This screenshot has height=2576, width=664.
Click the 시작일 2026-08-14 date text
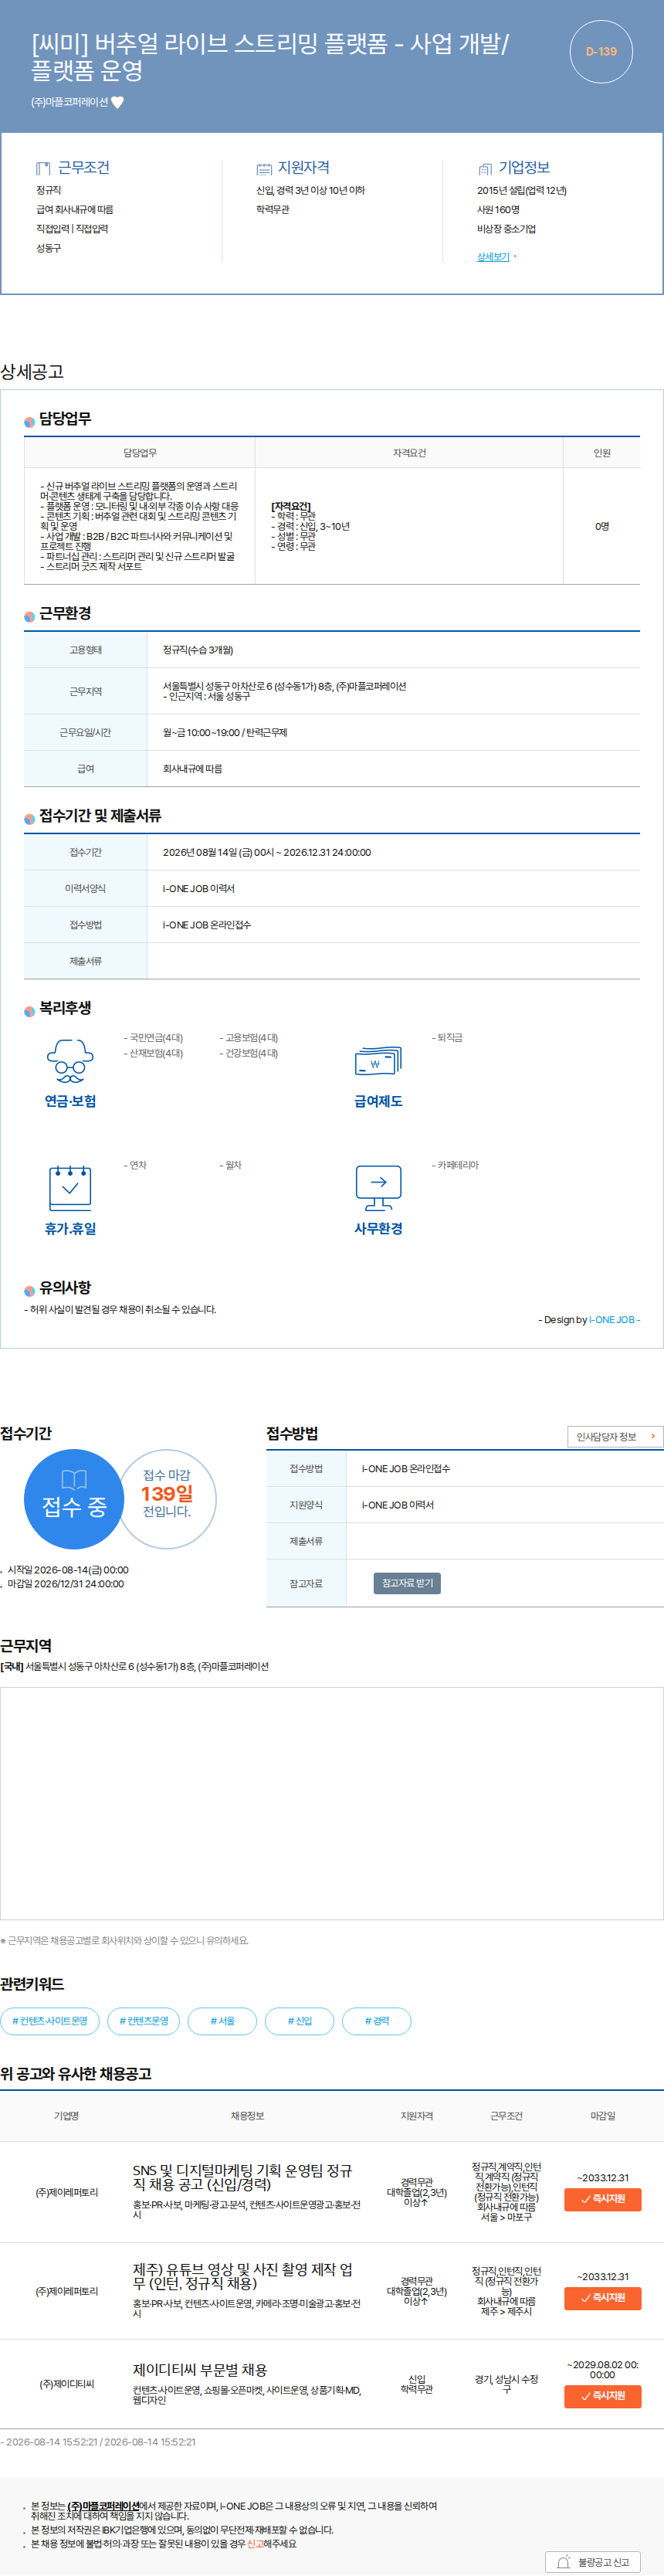point(68,1570)
